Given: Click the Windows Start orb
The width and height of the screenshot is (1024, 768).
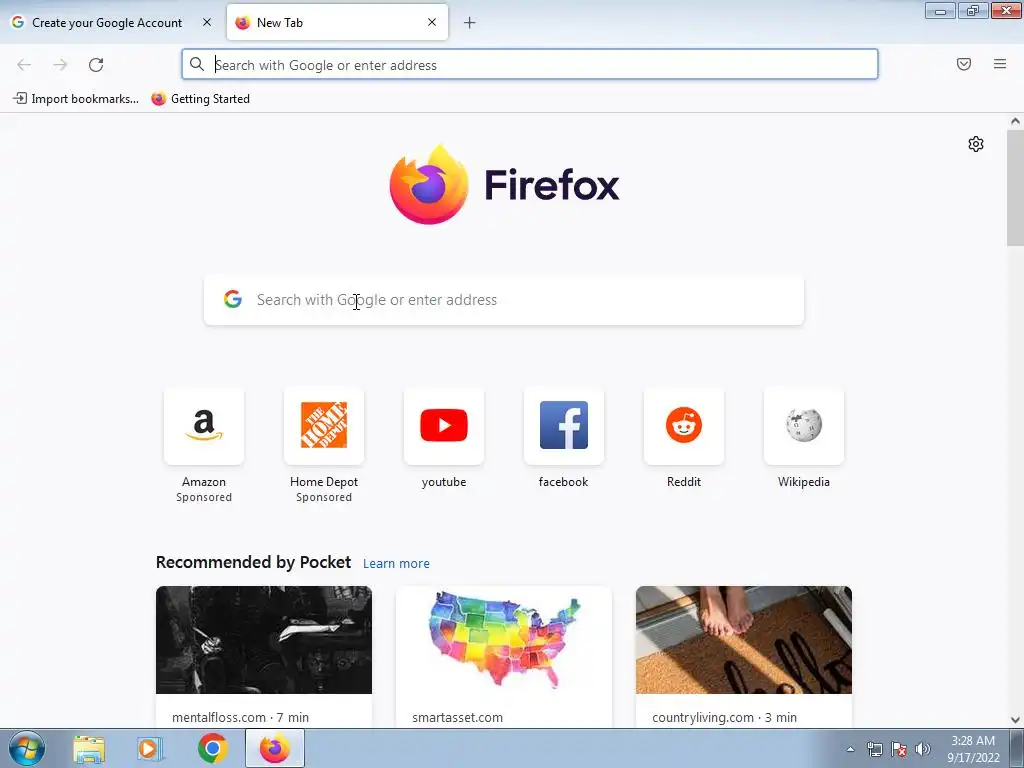Looking at the screenshot, I should pyautogui.click(x=27, y=748).
